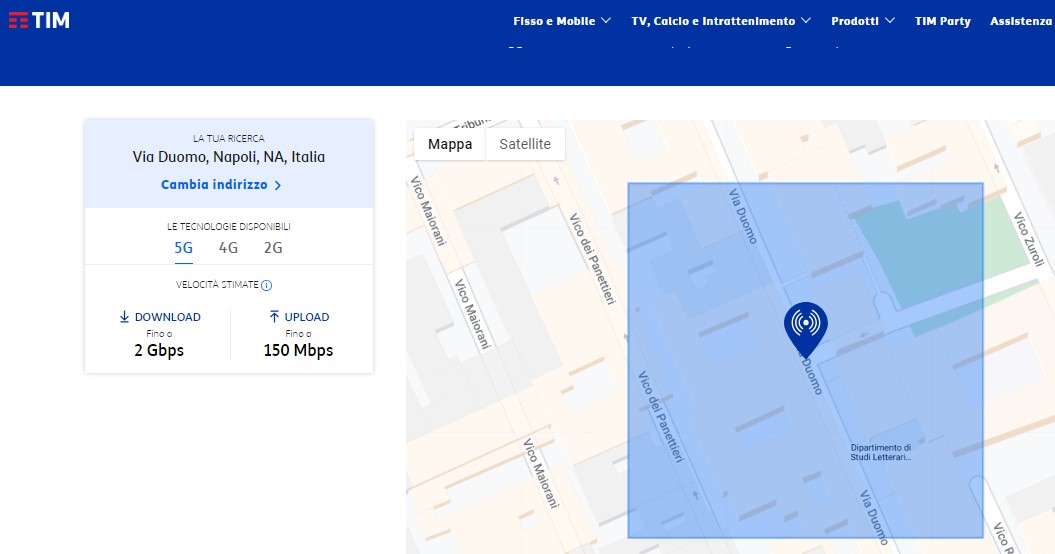Screen dimensions: 1055x554
Task: Click the LA TUA RICERCA heading
Action: click(229, 138)
